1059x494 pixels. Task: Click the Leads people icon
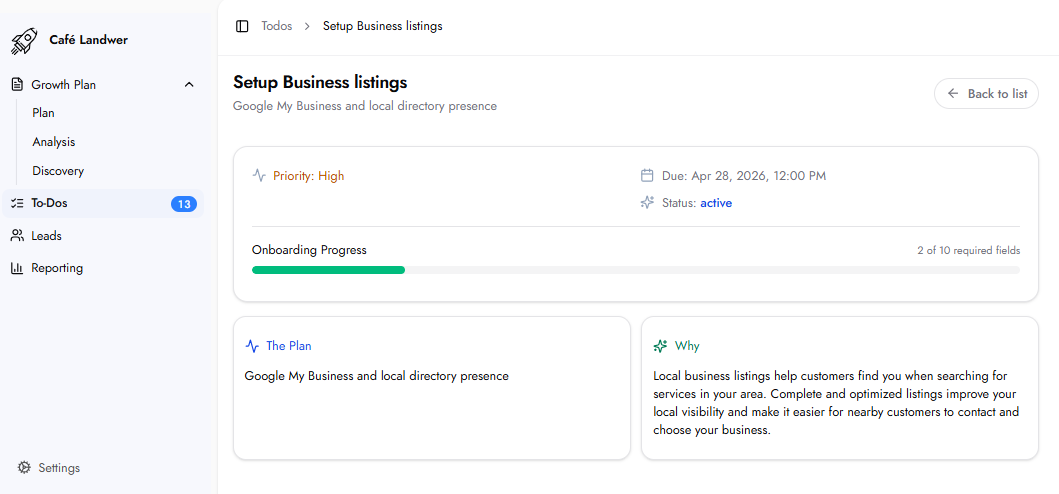pyautogui.click(x=17, y=236)
